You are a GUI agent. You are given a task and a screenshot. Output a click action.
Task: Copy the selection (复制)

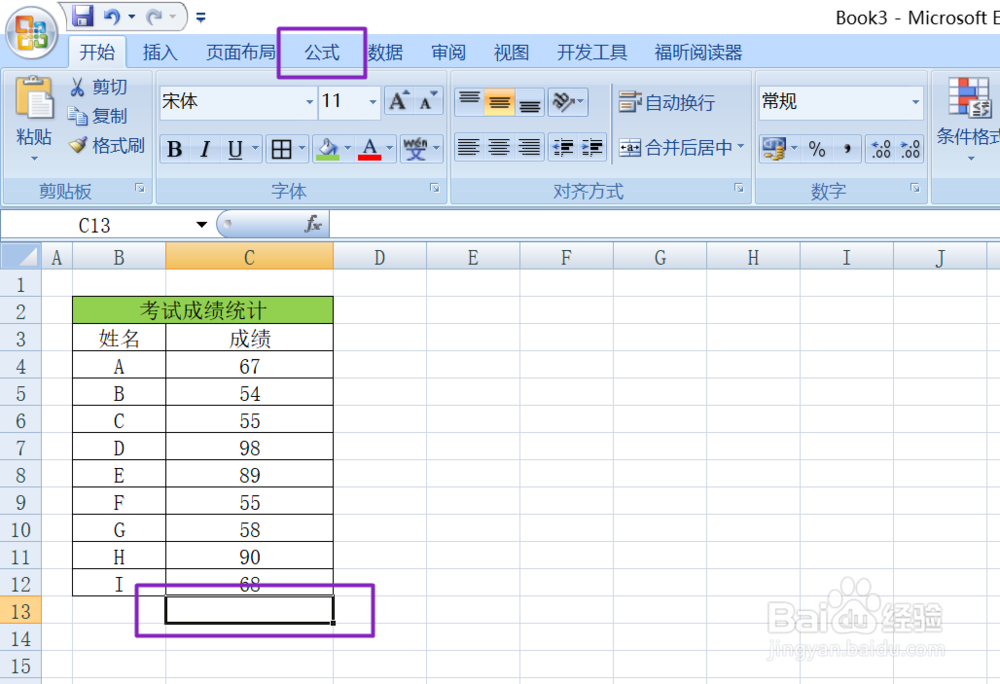98,116
